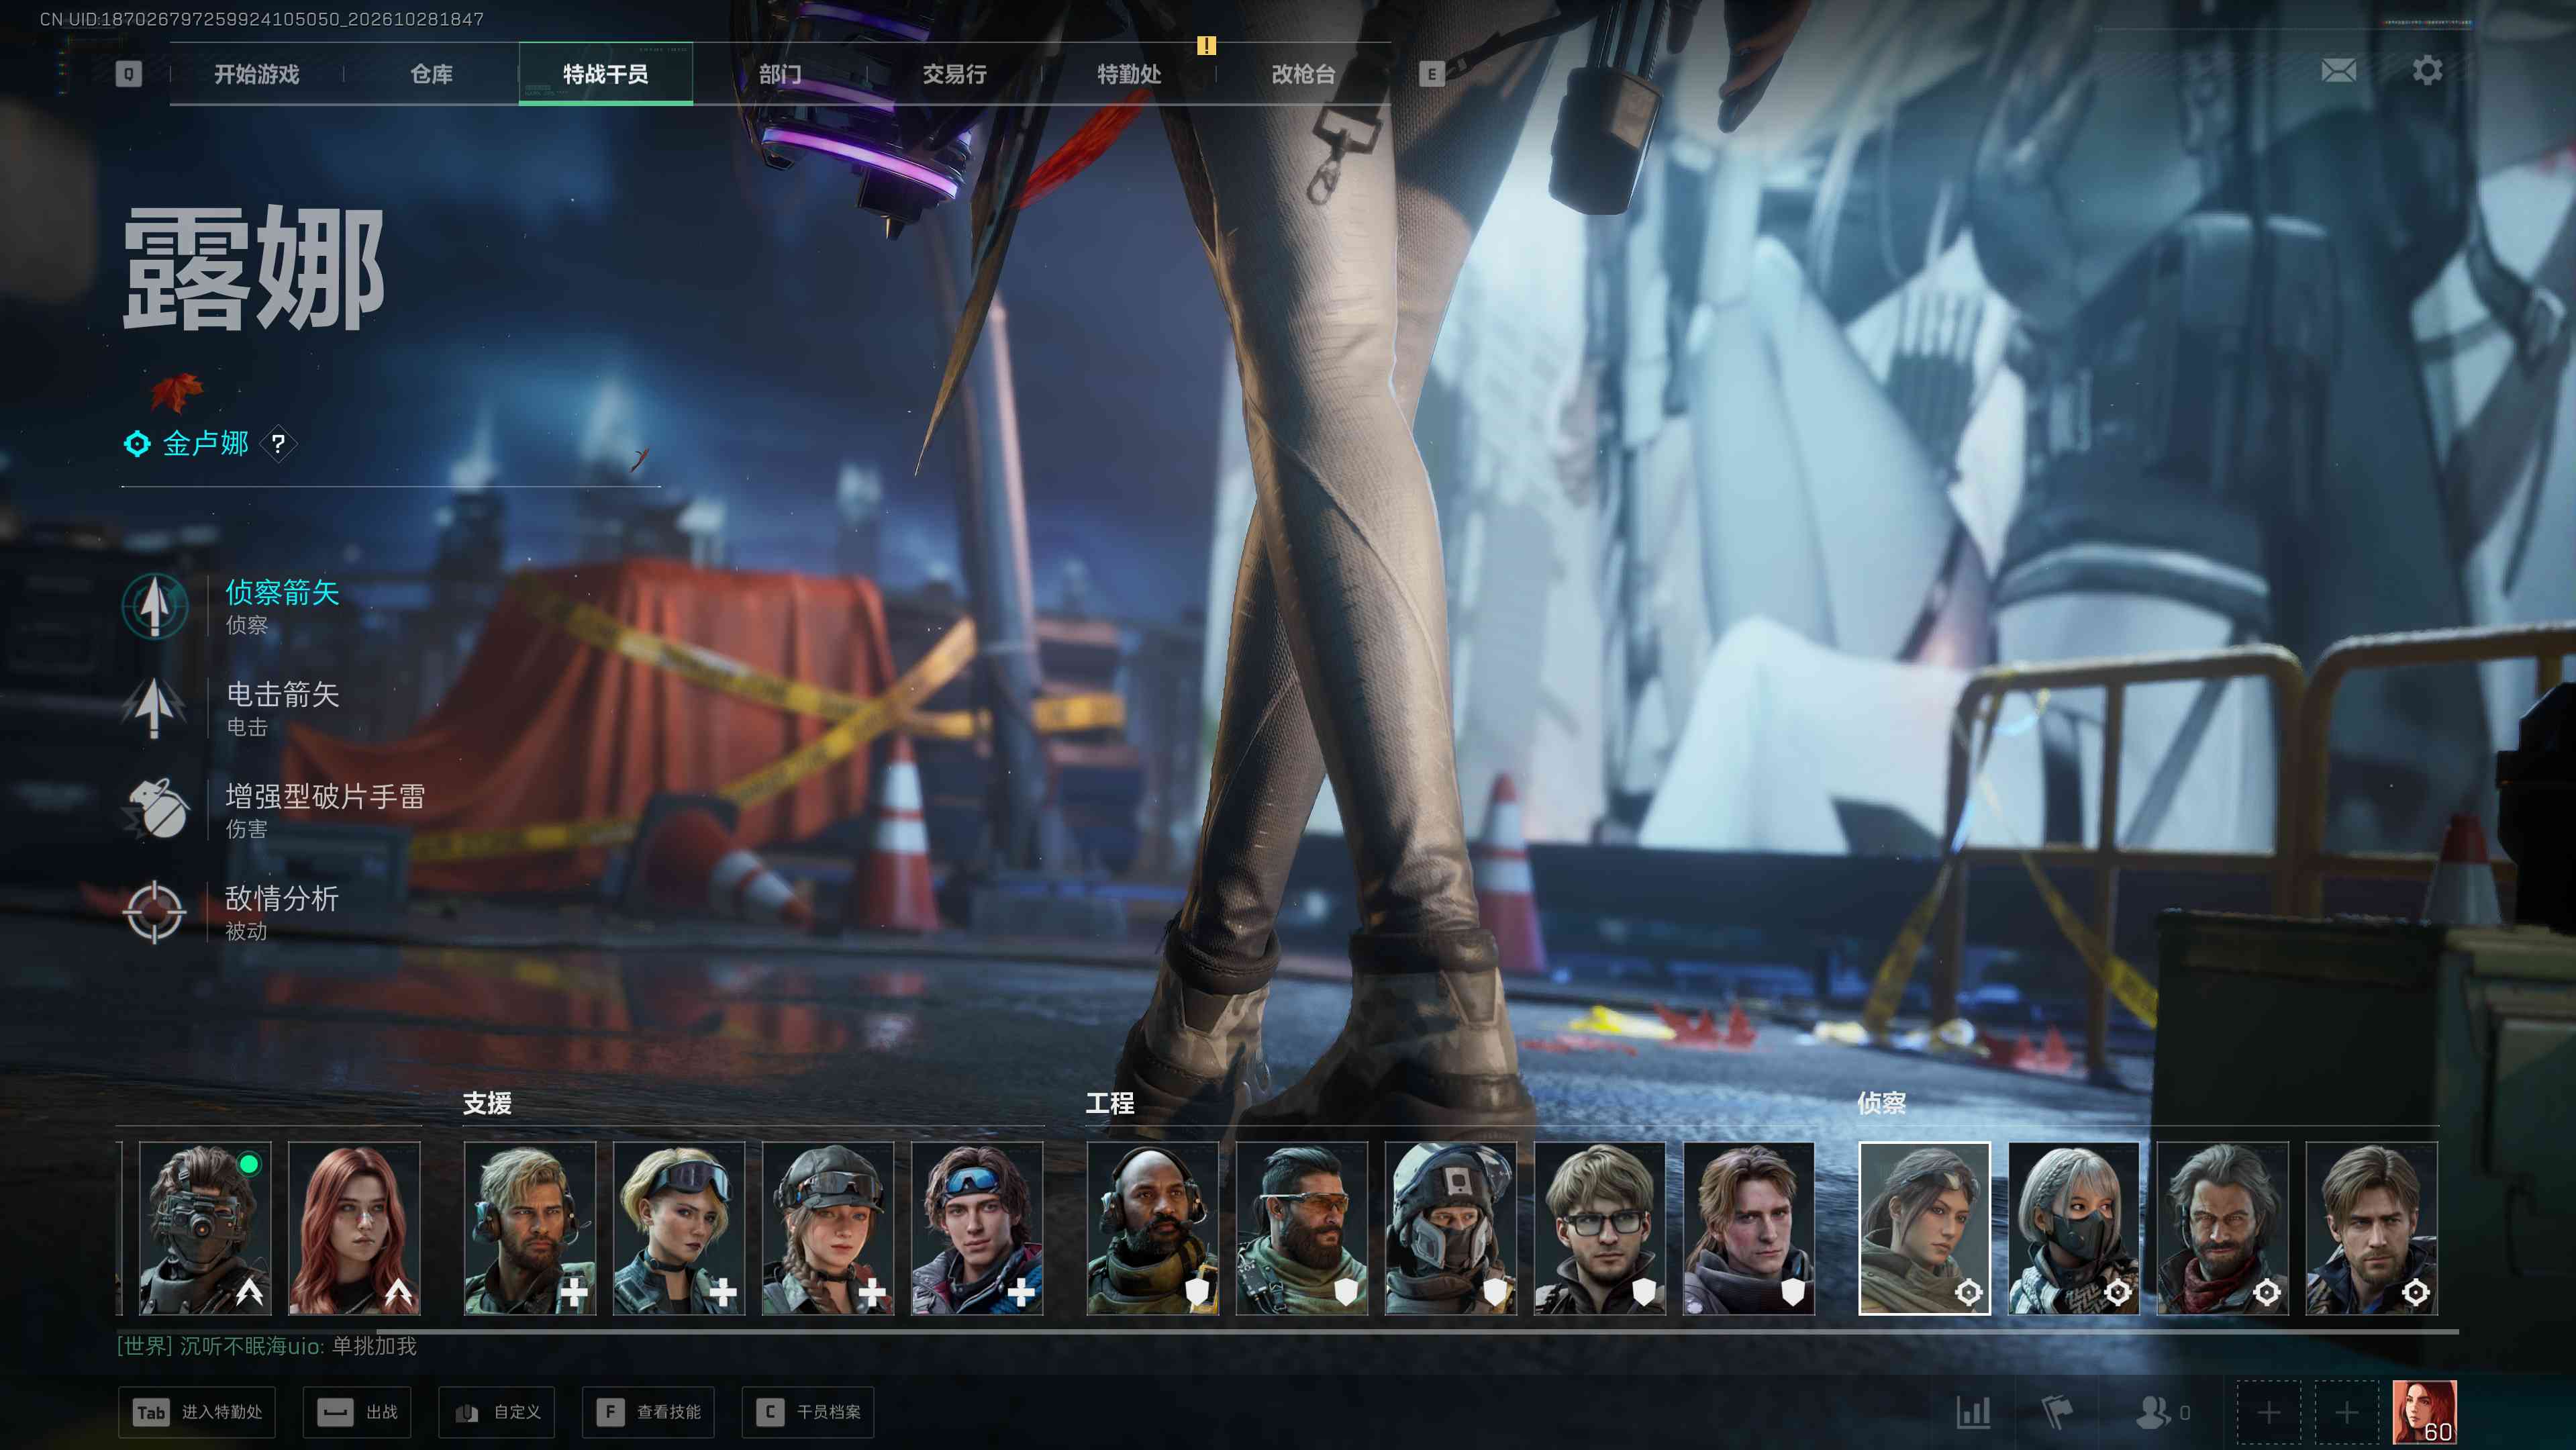Open player avatar with level 60
This screenshot has width=2576, height=1450.
2424,1413
